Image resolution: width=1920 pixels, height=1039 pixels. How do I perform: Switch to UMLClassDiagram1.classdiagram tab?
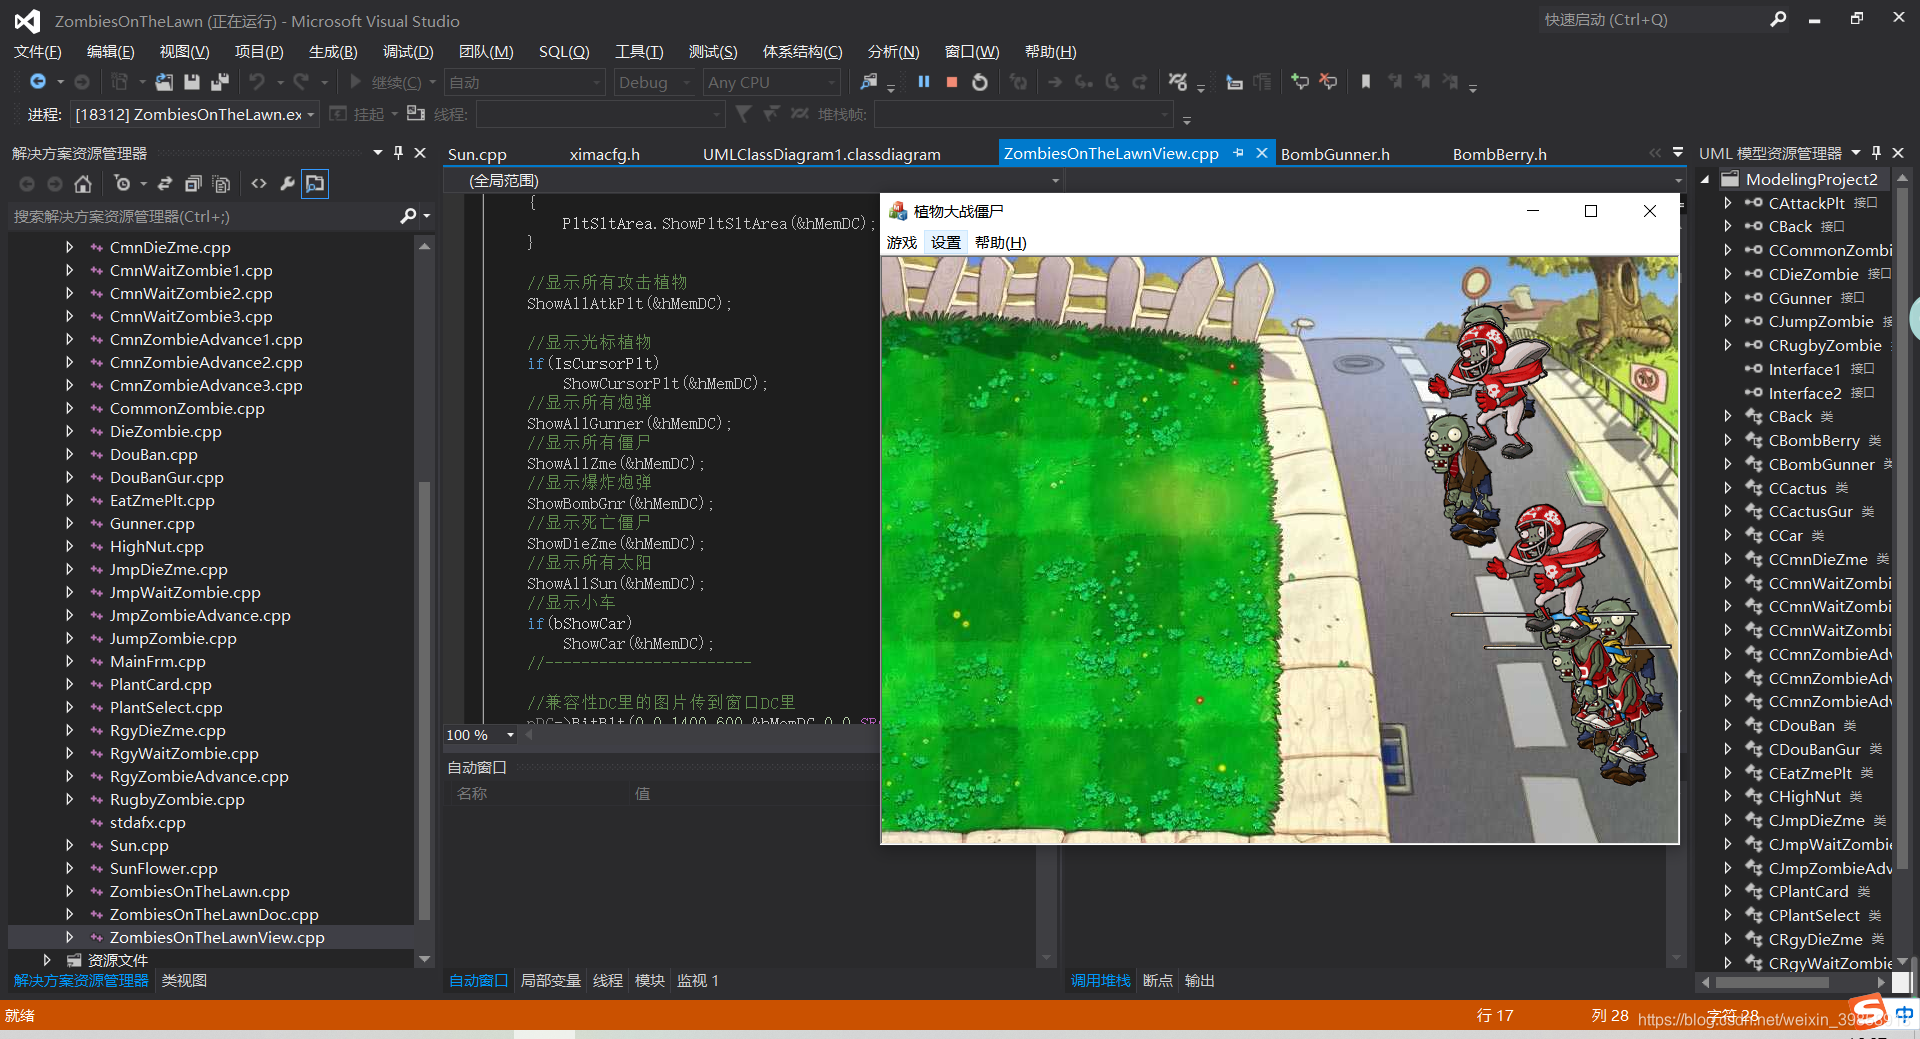click(x=821, y=154)
